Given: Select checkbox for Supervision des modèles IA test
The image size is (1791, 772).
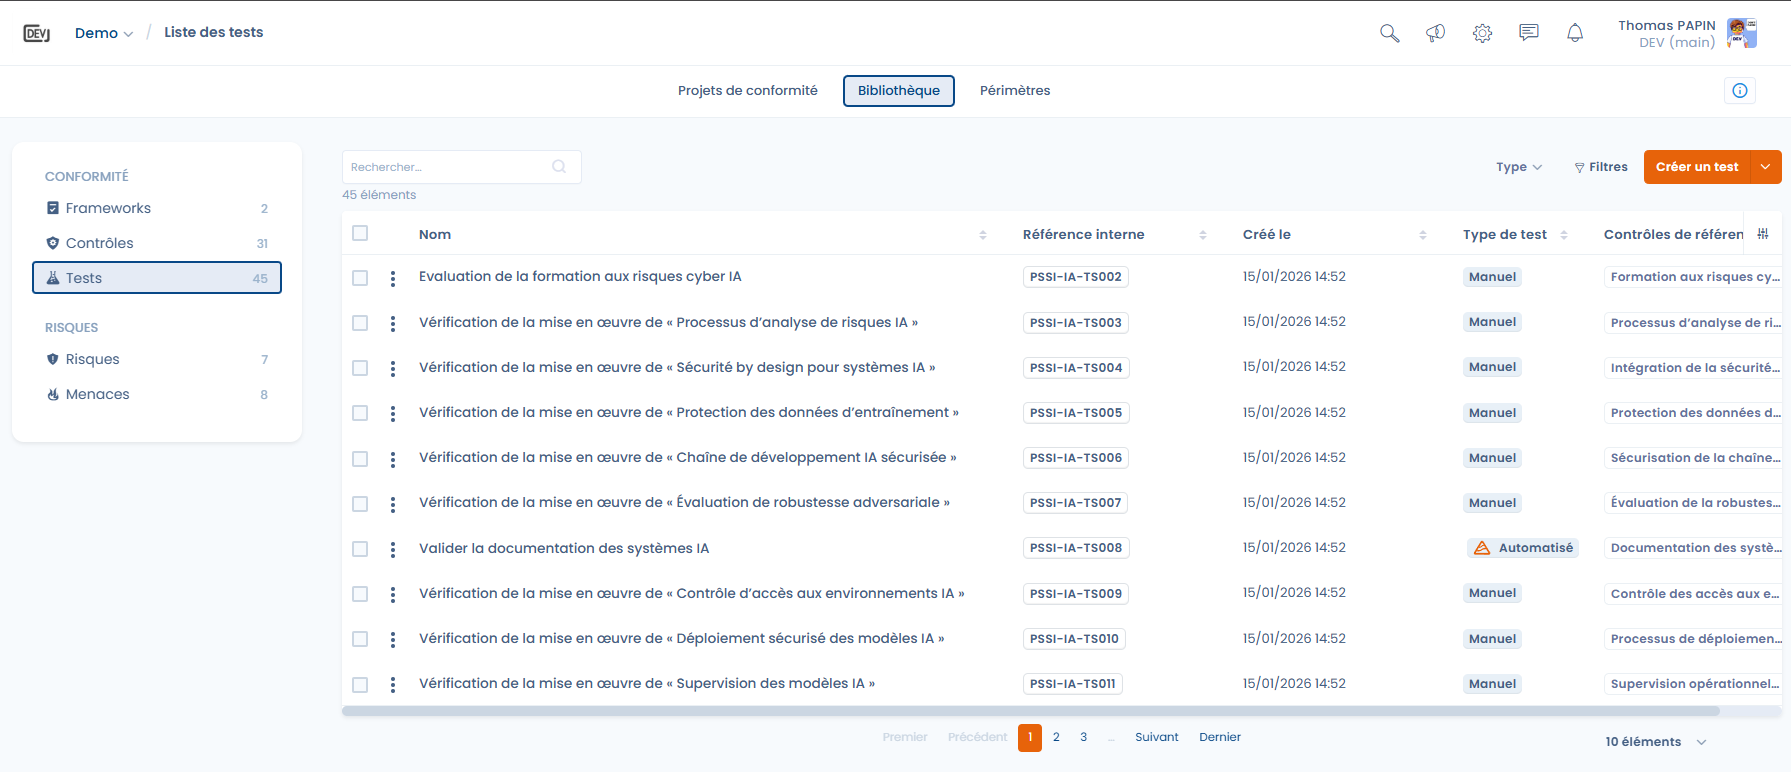Looking at the screenshot, I should 360,685.
